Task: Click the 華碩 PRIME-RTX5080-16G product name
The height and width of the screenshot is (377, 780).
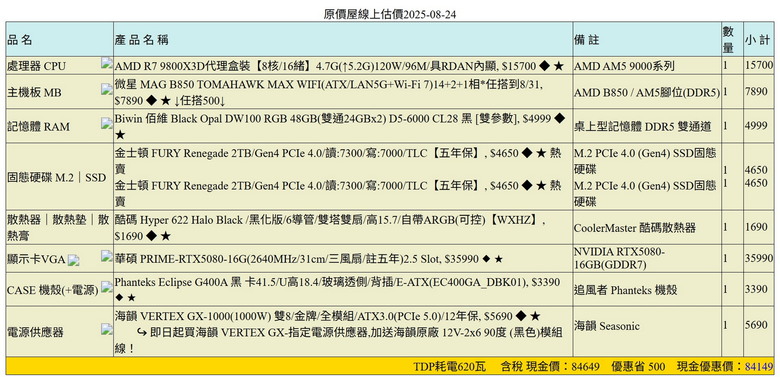Action: 309,259
